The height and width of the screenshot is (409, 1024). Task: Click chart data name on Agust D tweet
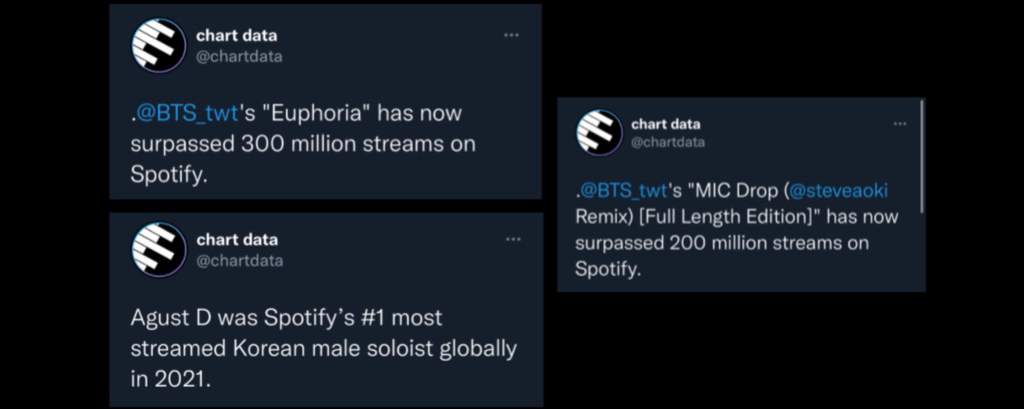click(x=237, y=240)
